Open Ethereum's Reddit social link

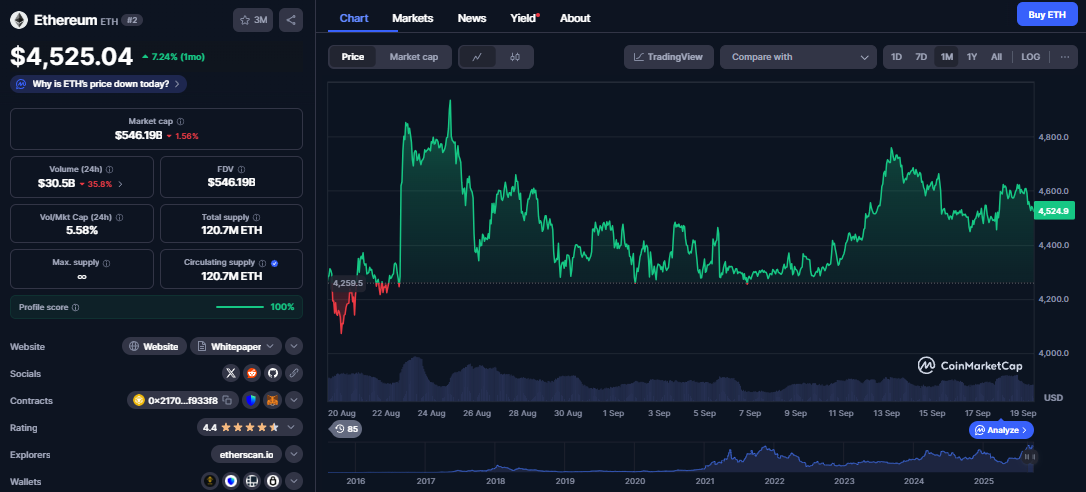click(252, 374)
